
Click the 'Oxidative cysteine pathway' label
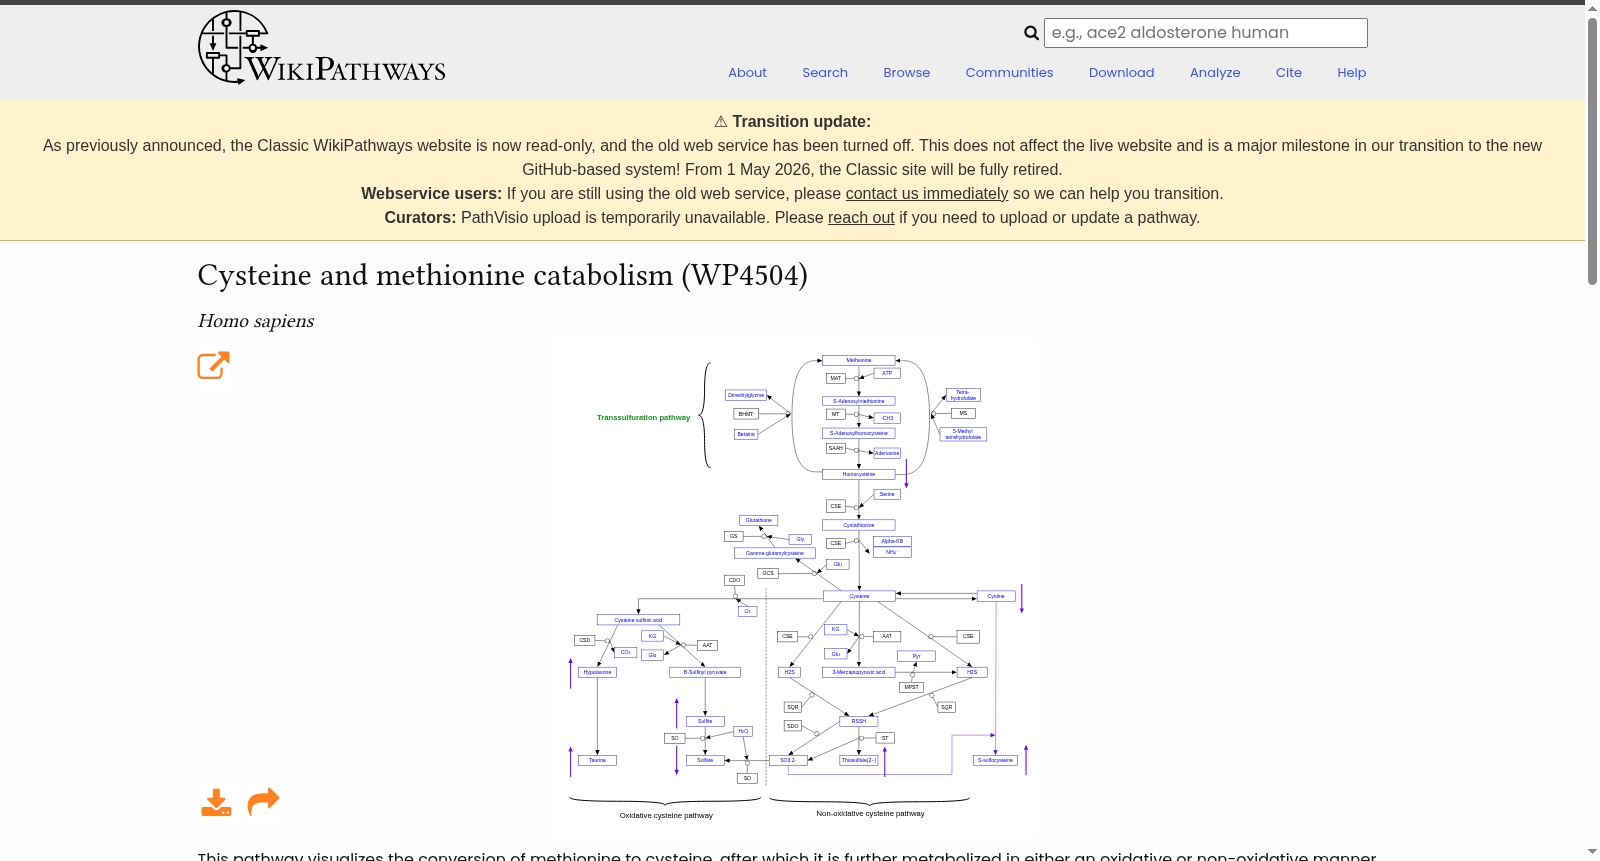click(x=666, y=816)
